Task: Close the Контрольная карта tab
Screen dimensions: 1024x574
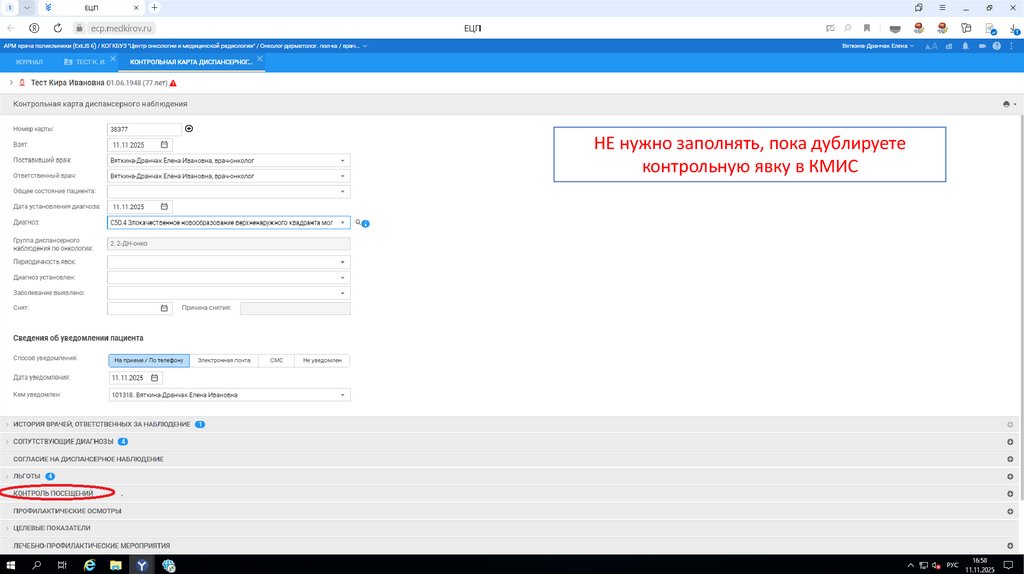Action: (260, 59)
